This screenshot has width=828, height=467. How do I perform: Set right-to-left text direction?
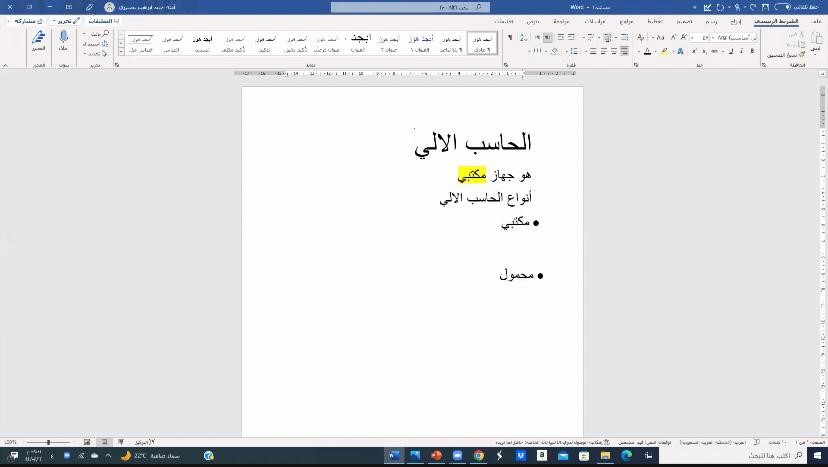tap(547, 38)
